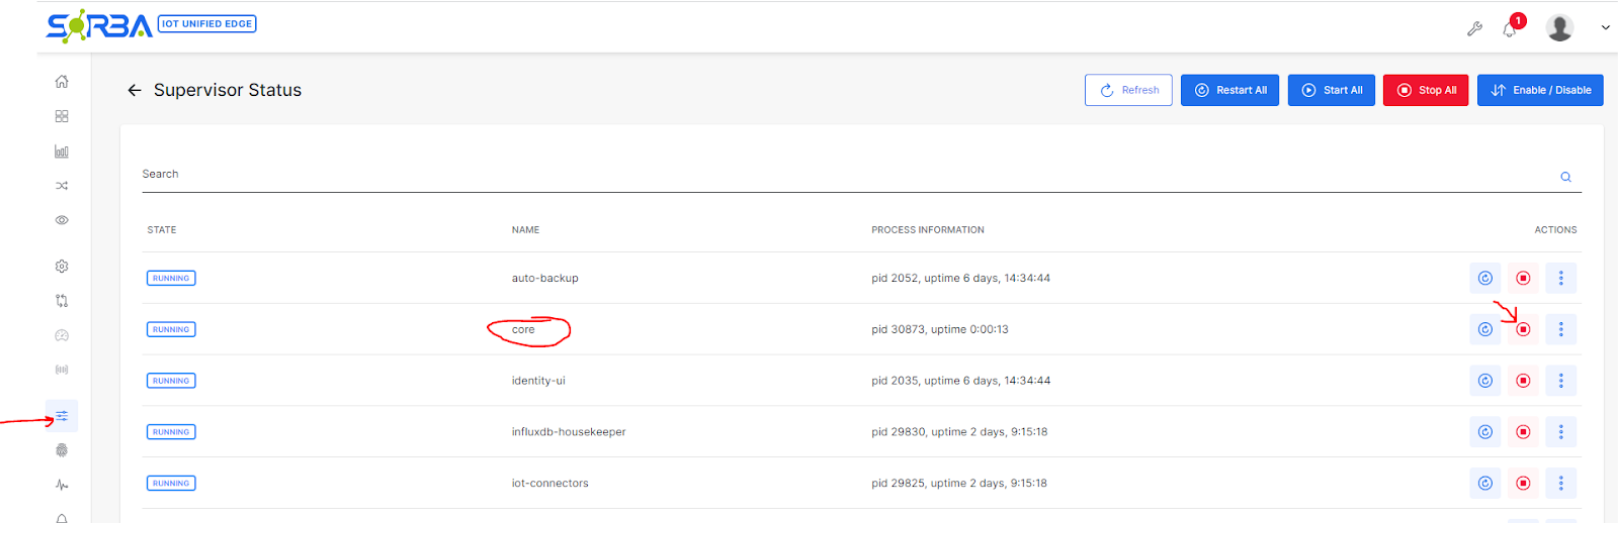This screenshot has width=1623, height=538.
Task: Open the settings gear in sidebar
Action: [x=62, y=267]
